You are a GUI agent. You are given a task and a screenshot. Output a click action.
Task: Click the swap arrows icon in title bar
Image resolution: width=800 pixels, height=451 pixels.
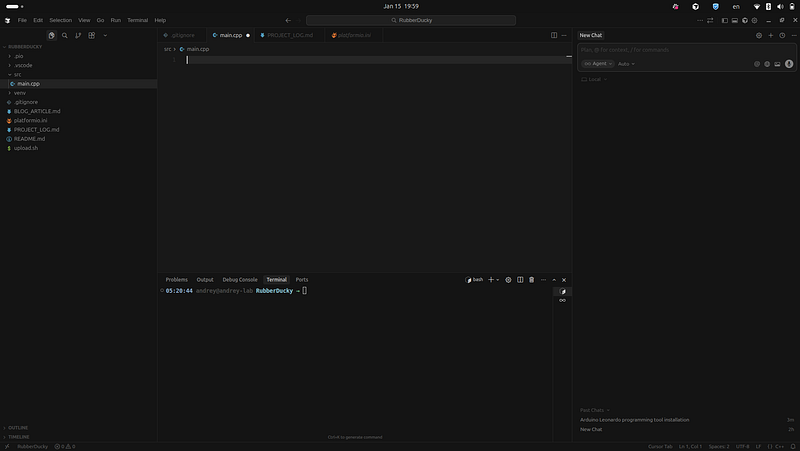pos(710,20)
